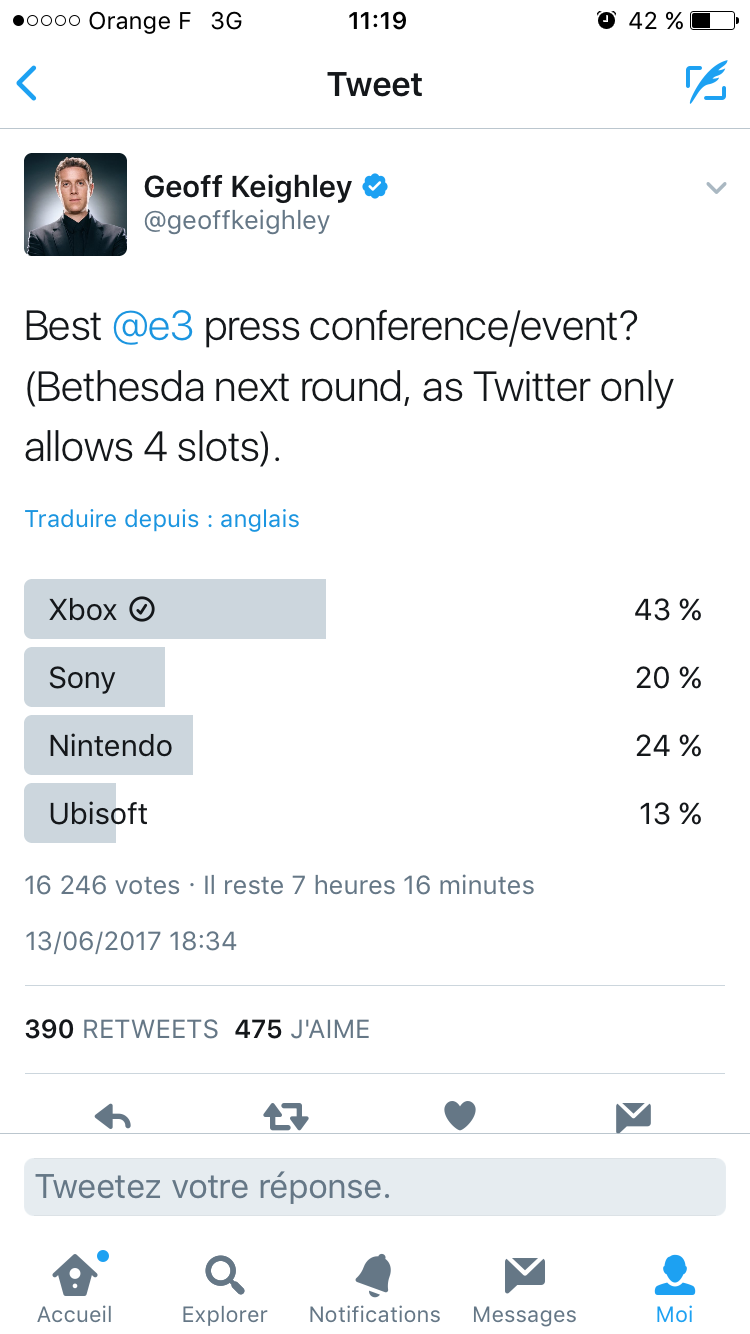Like the tweet with heart icon

click(x=460, y=1116)
